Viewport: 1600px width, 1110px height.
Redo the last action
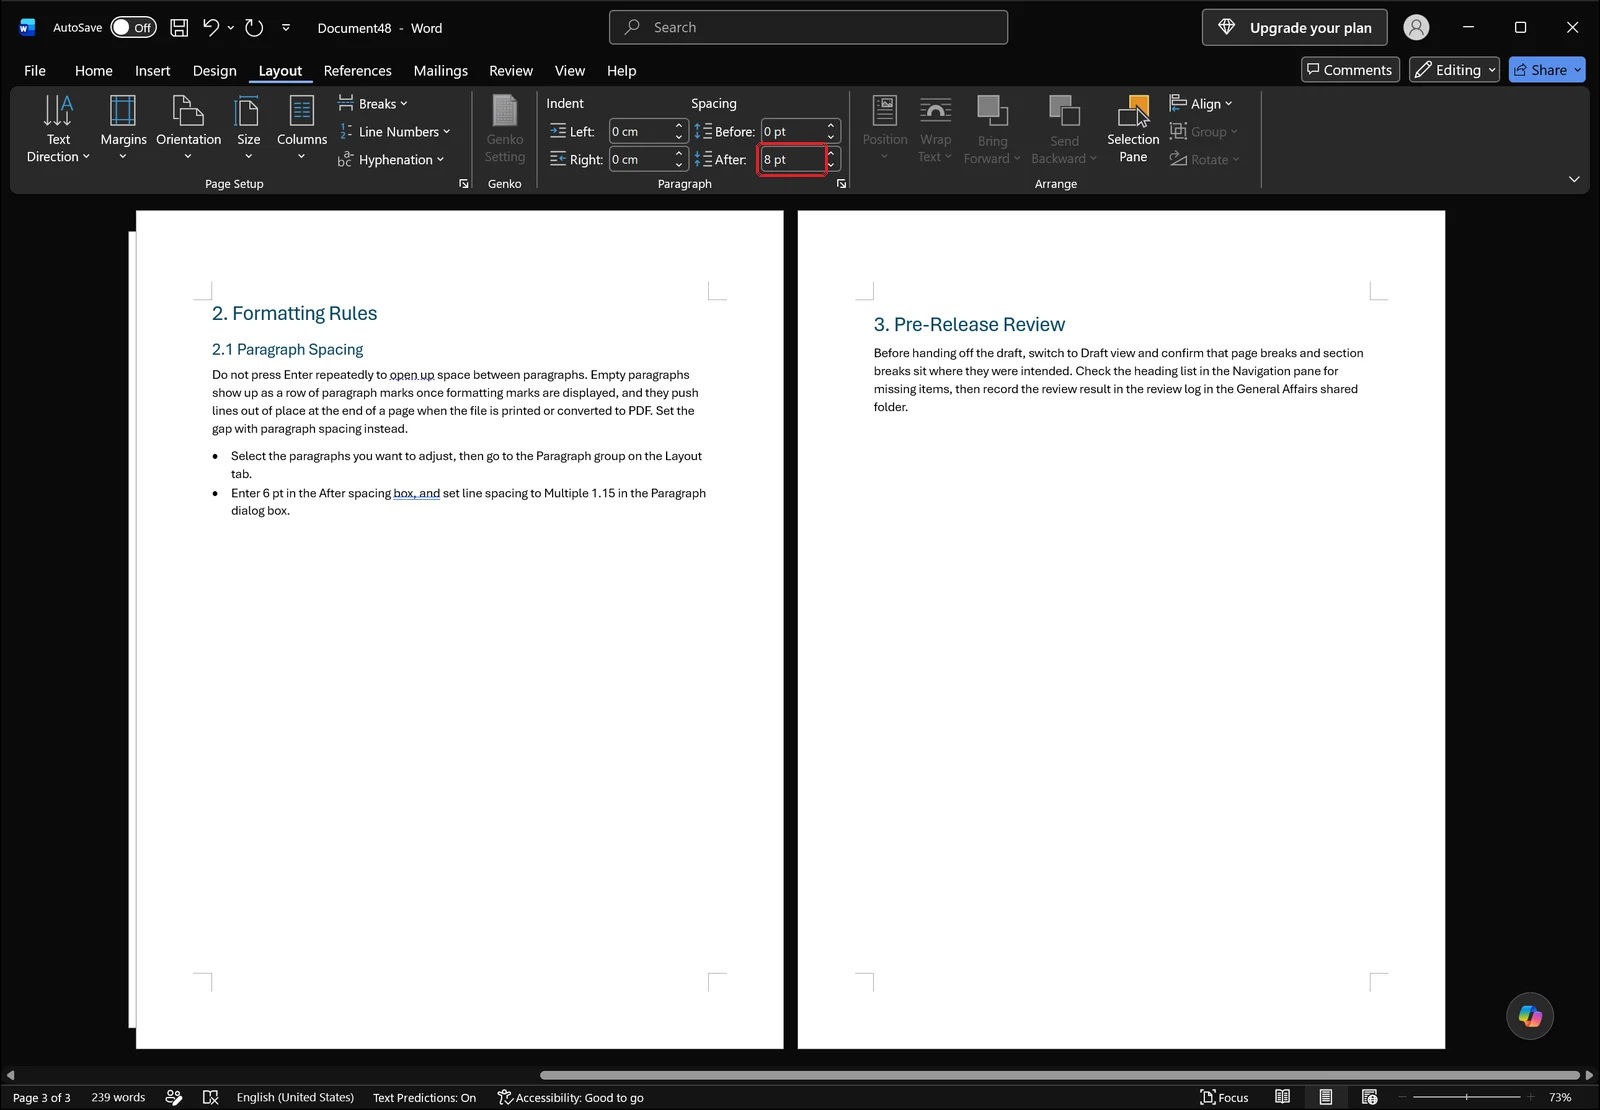(254, 28)
